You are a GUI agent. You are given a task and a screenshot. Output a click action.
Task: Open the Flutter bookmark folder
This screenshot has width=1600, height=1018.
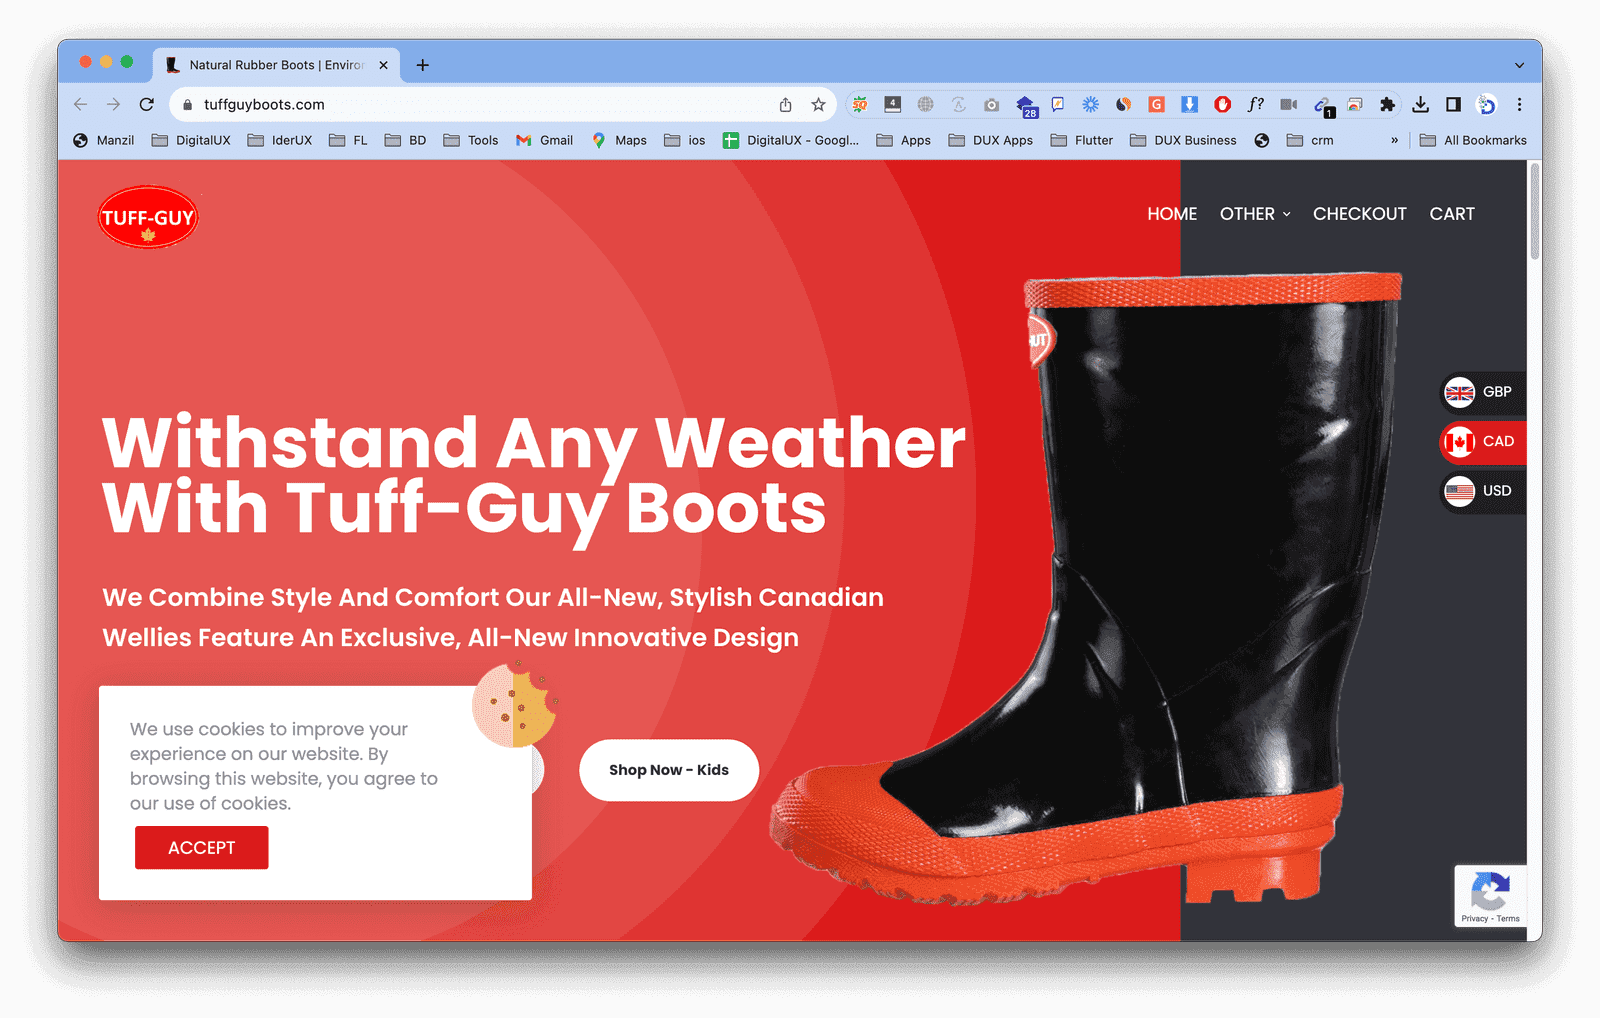(1082, 140)
